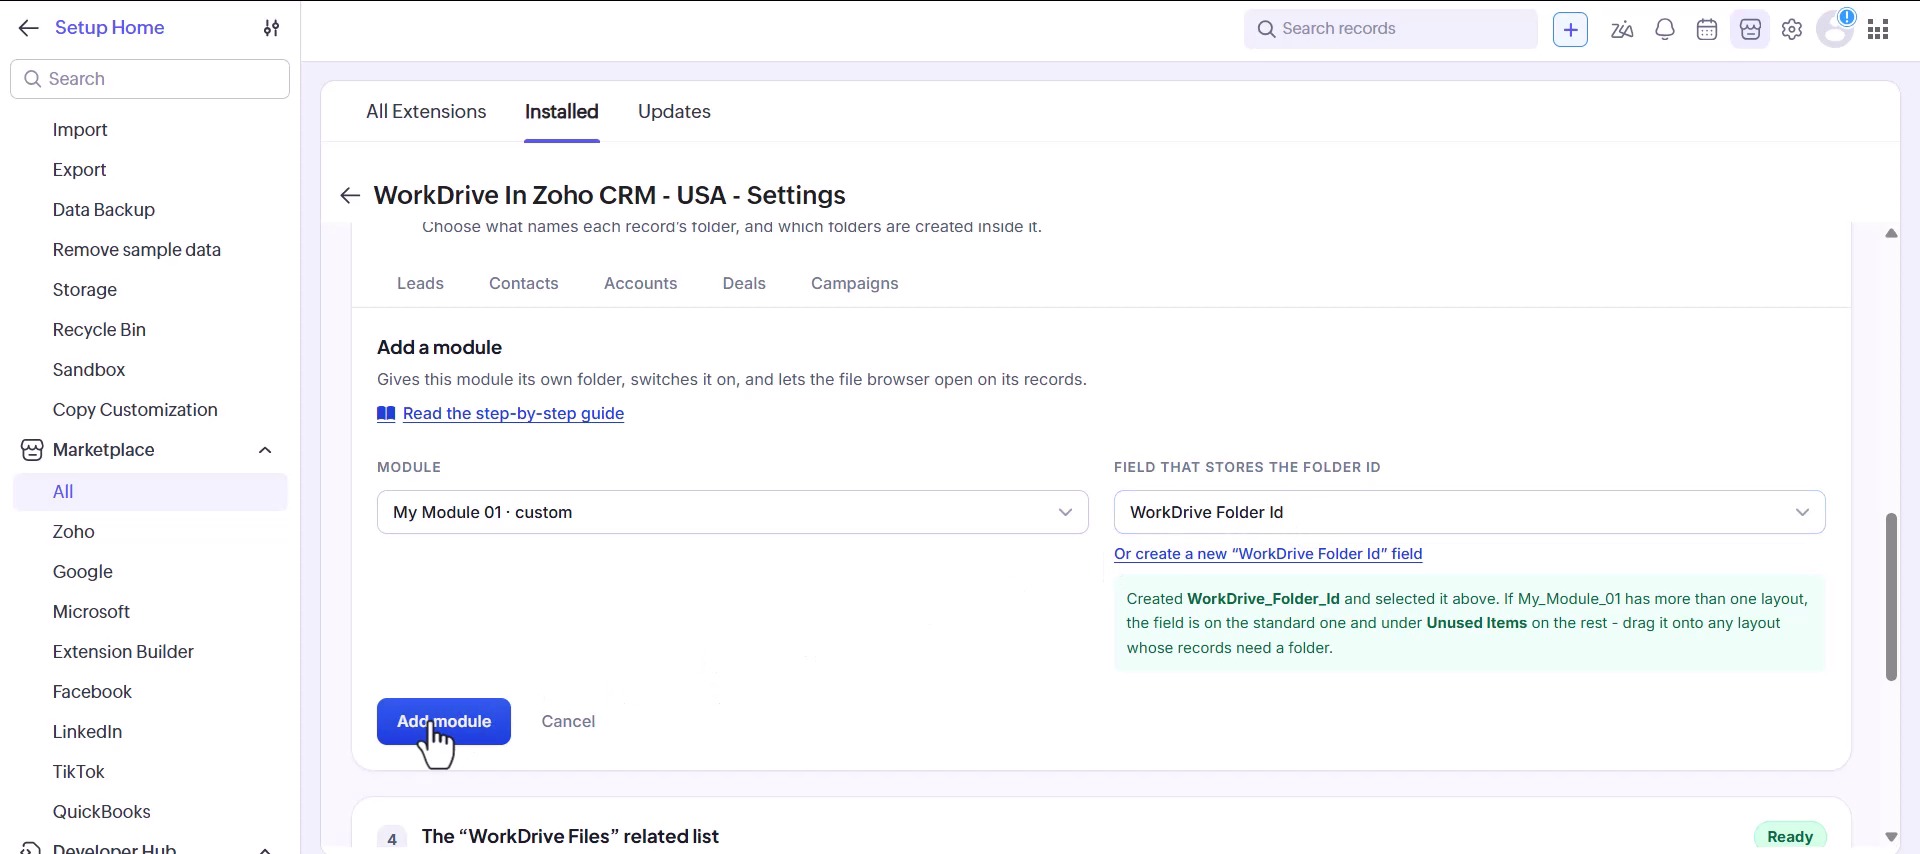Open the sidebar filter settings icon
Image resolution: width=1920 pixels, height=854 pixels.
[x=271, y=28]
